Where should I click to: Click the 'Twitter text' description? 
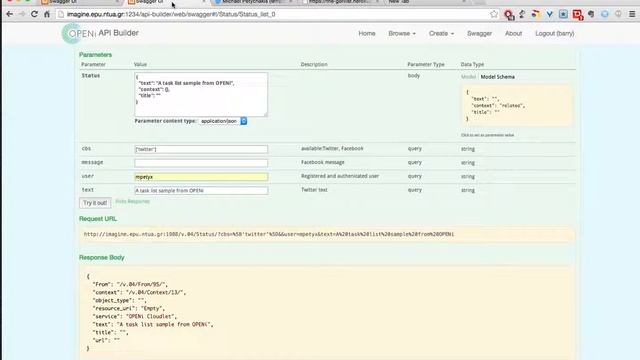click(314, 190)
